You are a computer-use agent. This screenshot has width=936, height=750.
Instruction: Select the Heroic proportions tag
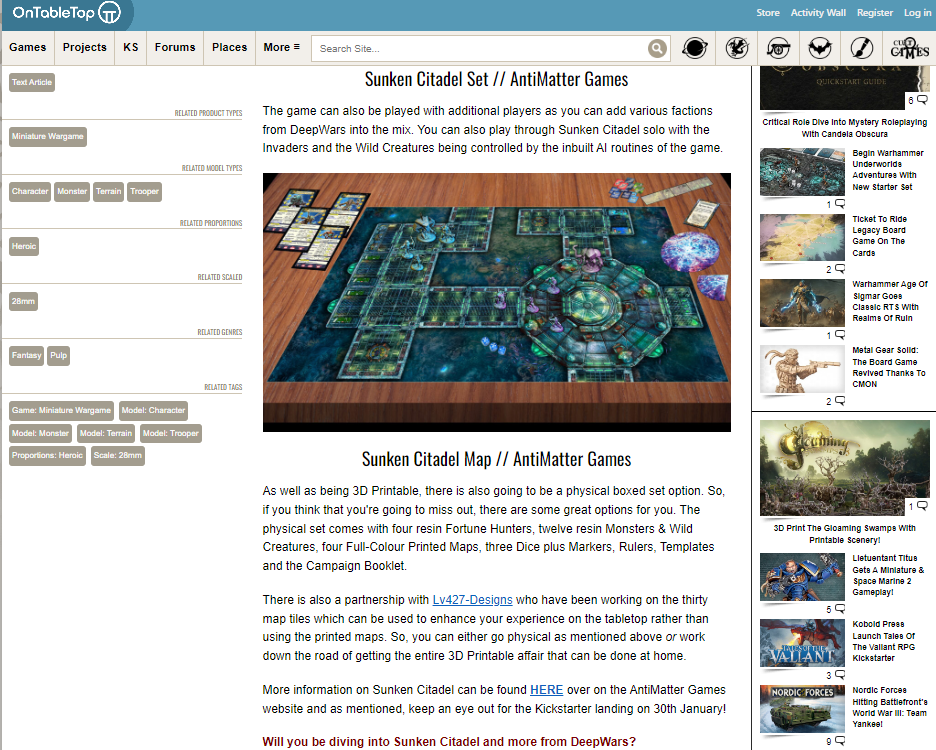click(x=24, y=247)
